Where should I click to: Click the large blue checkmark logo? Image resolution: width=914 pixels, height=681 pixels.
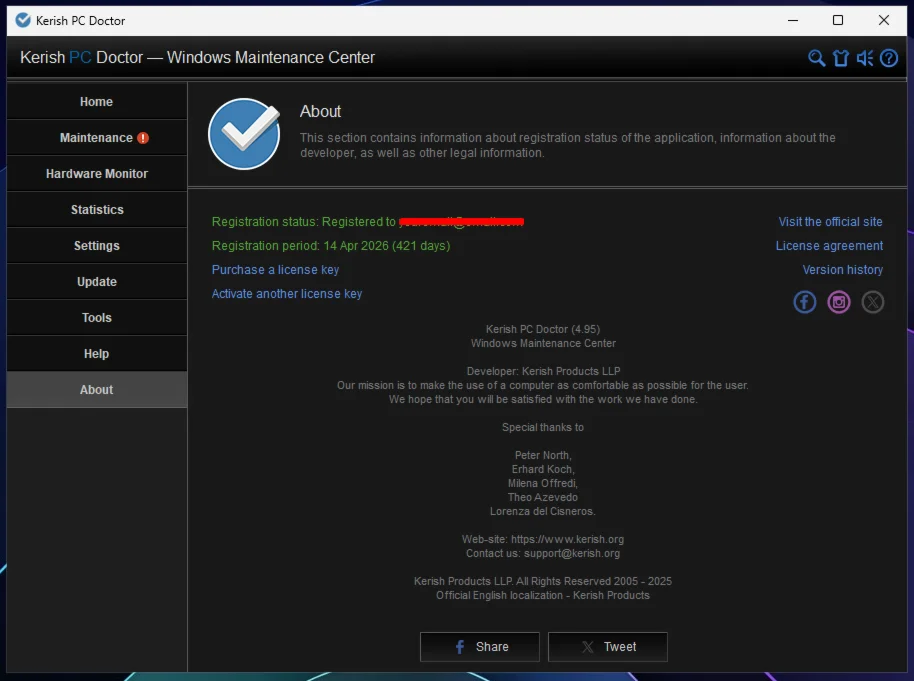coord(244,134)
